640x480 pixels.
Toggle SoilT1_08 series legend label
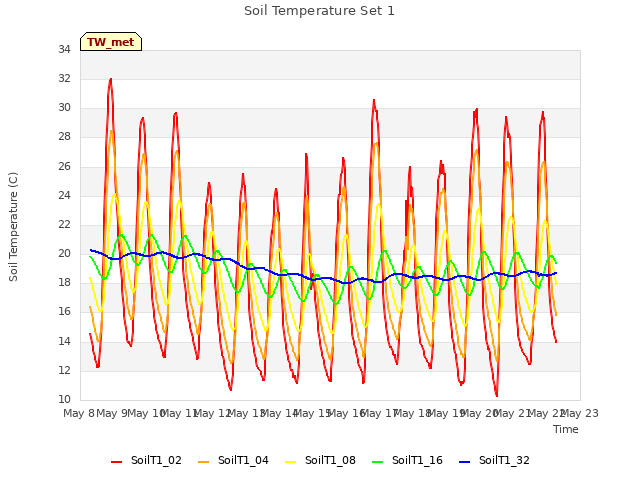click(x=330, y=460)
